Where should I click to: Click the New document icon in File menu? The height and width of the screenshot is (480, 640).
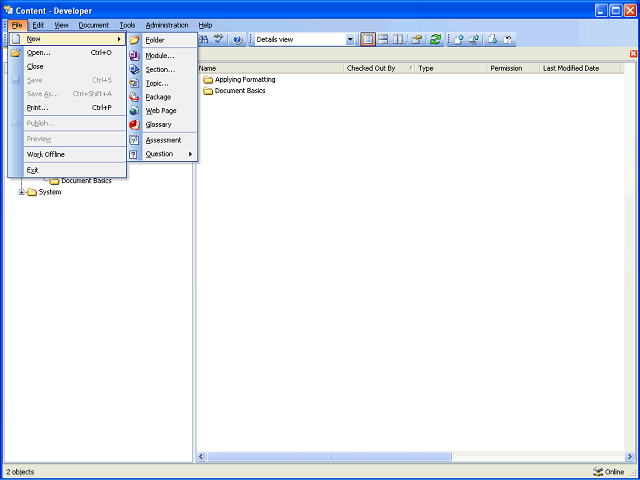16,39
